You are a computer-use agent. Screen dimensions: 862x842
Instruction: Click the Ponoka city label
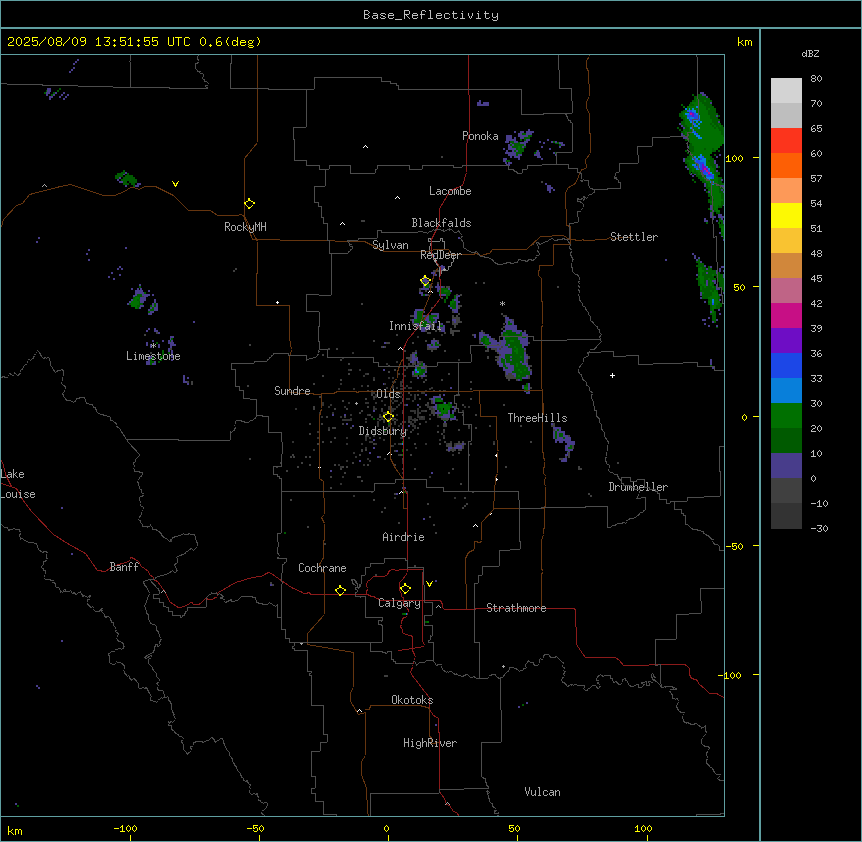[x=480, y=136]
